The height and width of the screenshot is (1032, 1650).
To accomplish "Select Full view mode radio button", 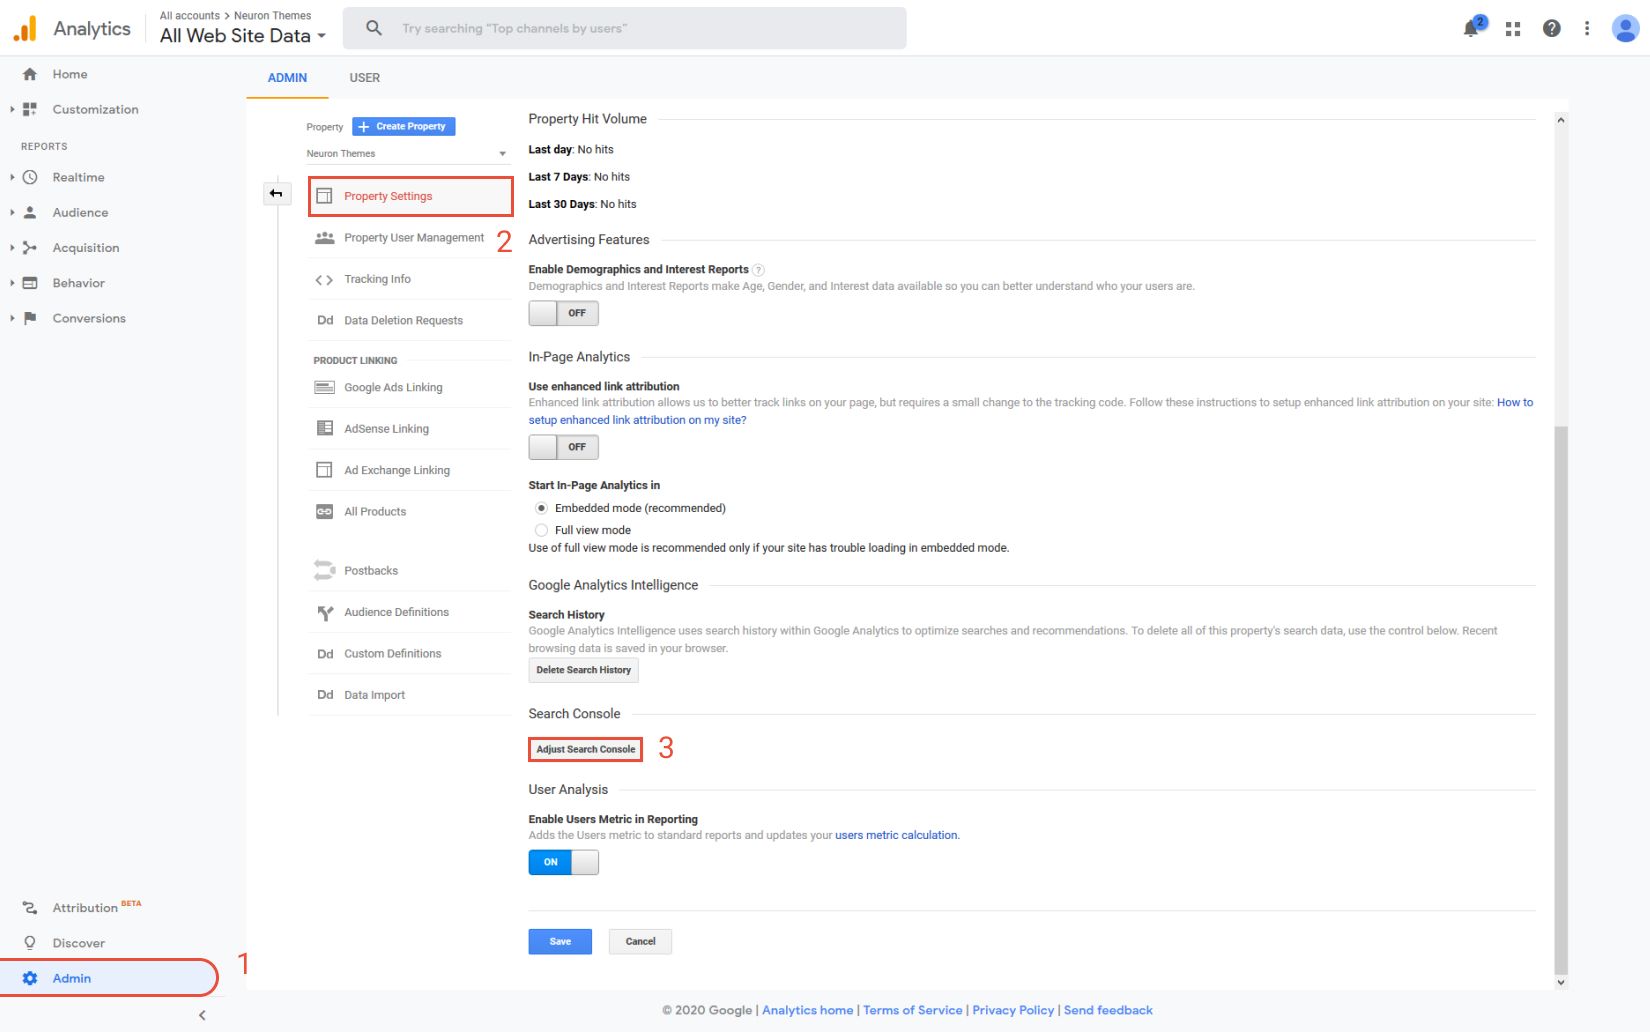I will coord(541,530).
